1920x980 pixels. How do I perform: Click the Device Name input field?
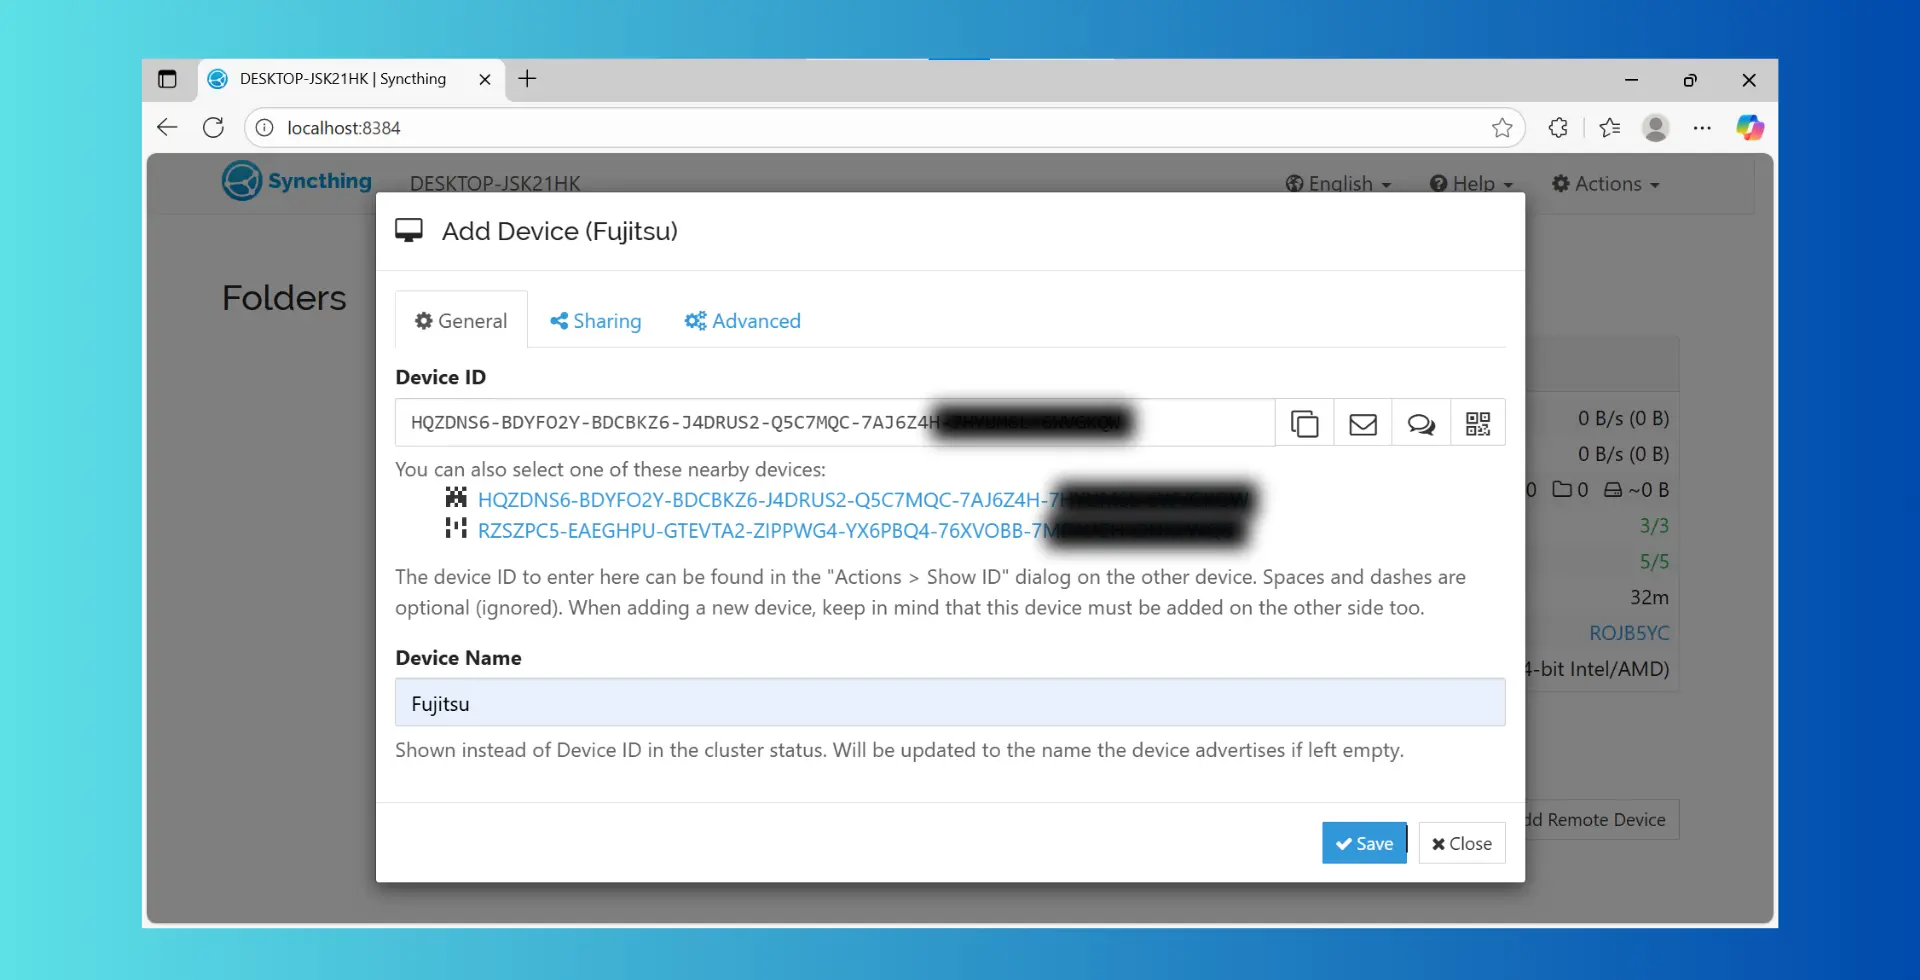[949, 703]
